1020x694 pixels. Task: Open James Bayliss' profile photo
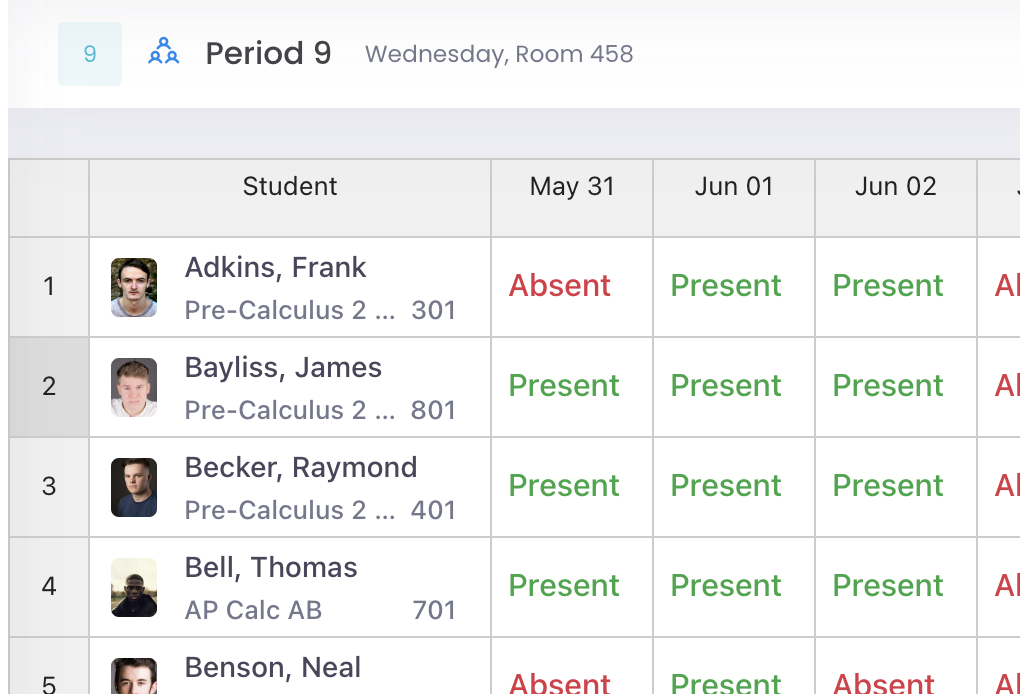[x=134, y=388]
